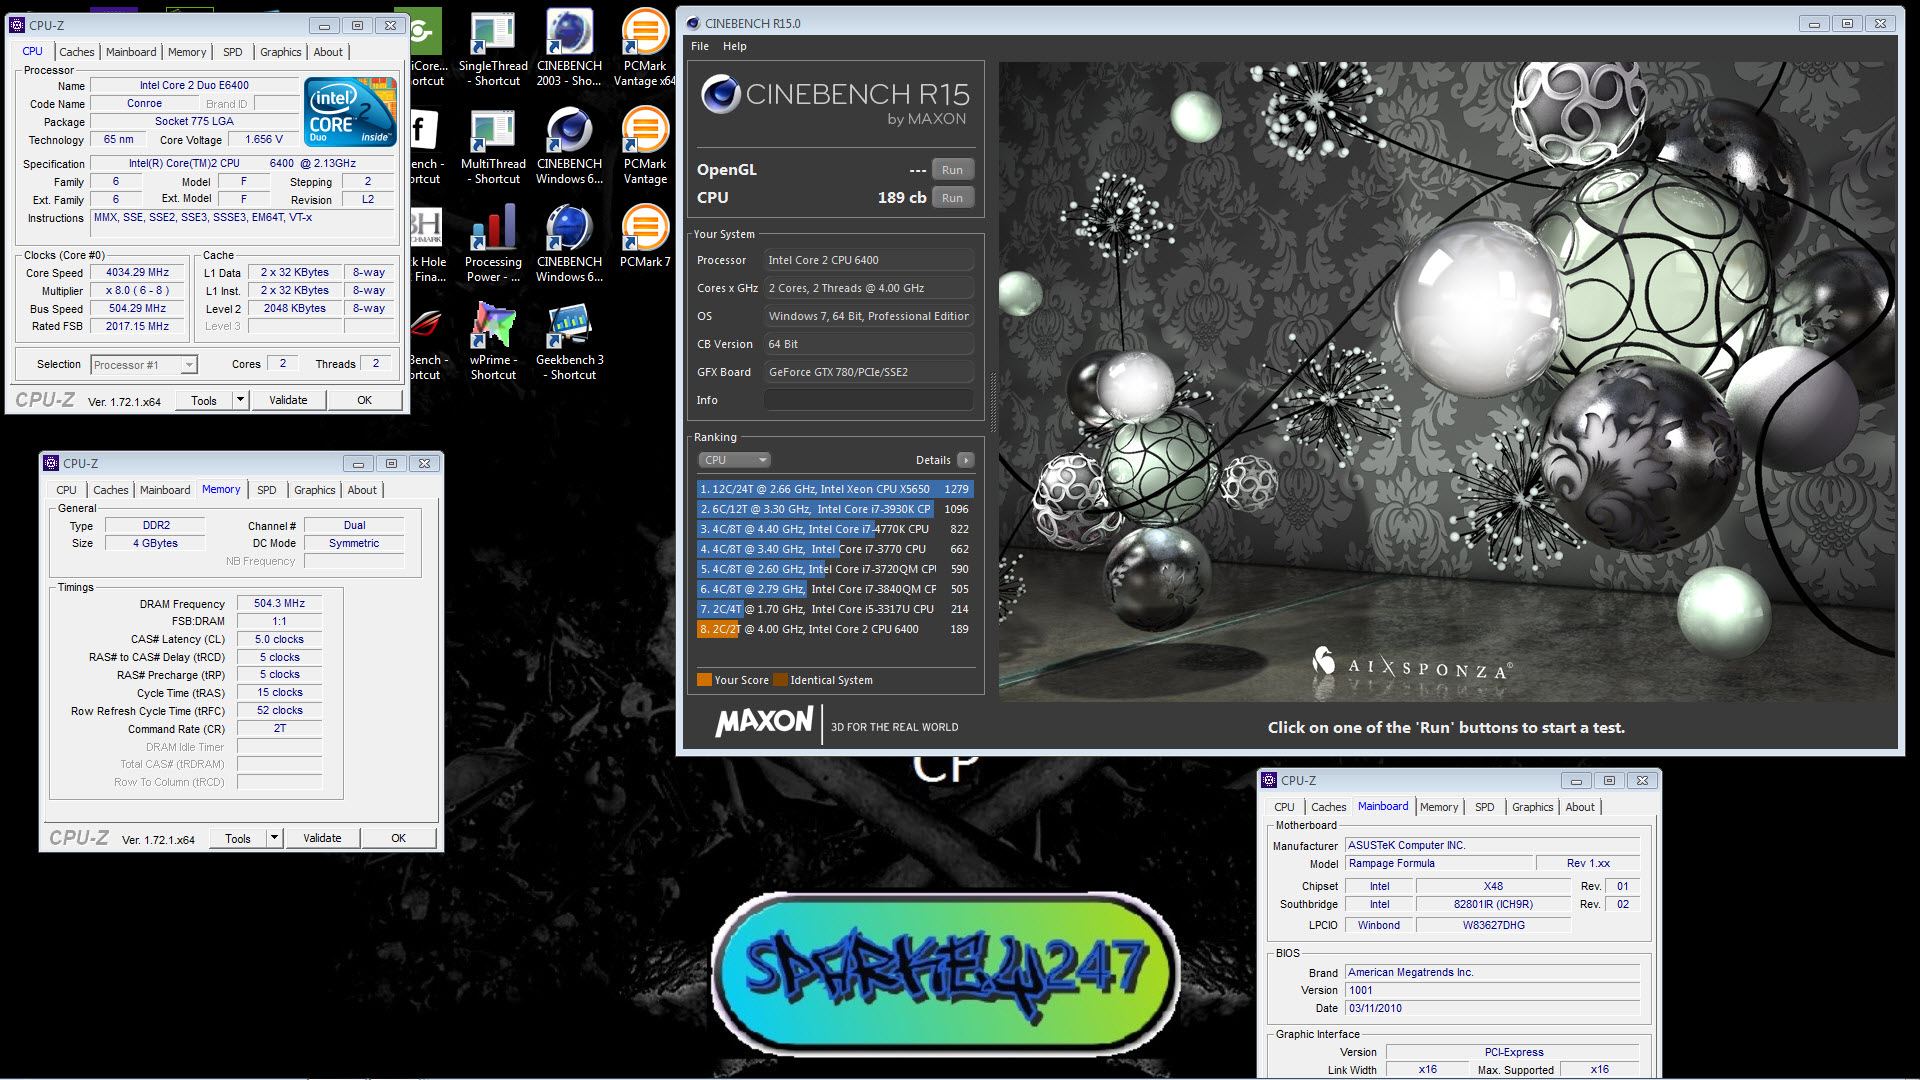Open SingleThread Shortcut desktop icon
Image resolution: width=1920 pixels, height=1080 pixels.
[x=493, y=48]
